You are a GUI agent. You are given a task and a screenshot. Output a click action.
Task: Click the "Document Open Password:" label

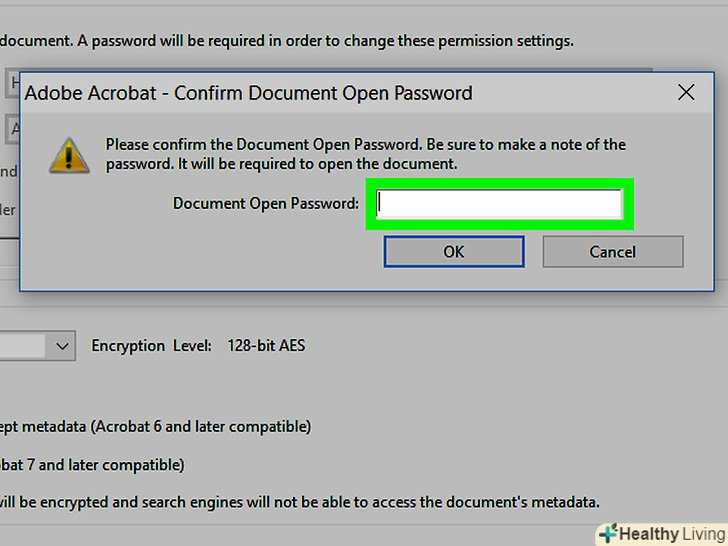[x=265, y=203]
